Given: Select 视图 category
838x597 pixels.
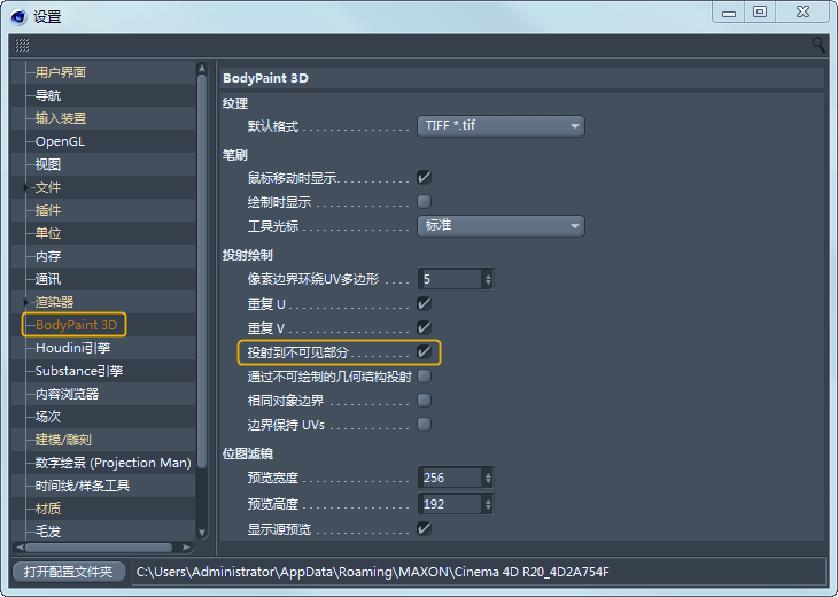Looking at the screenshot, I should pos(48,164).
